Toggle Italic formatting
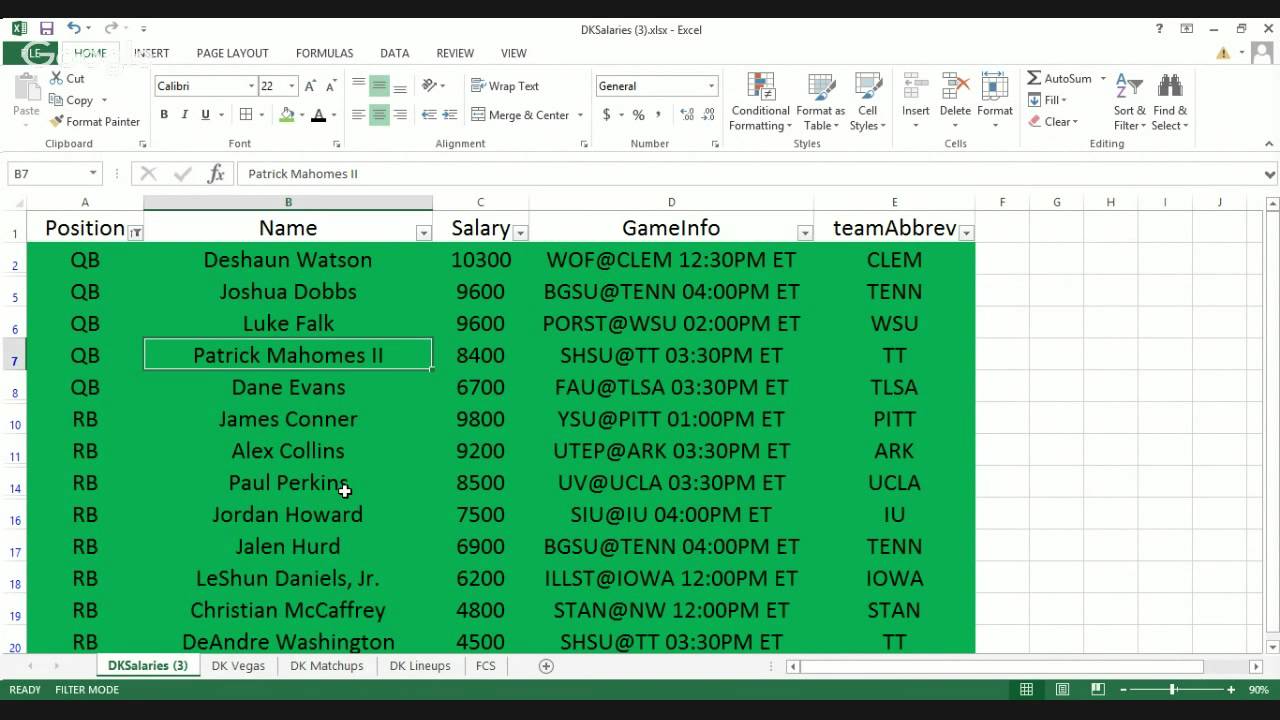 [x=185, y=115]
